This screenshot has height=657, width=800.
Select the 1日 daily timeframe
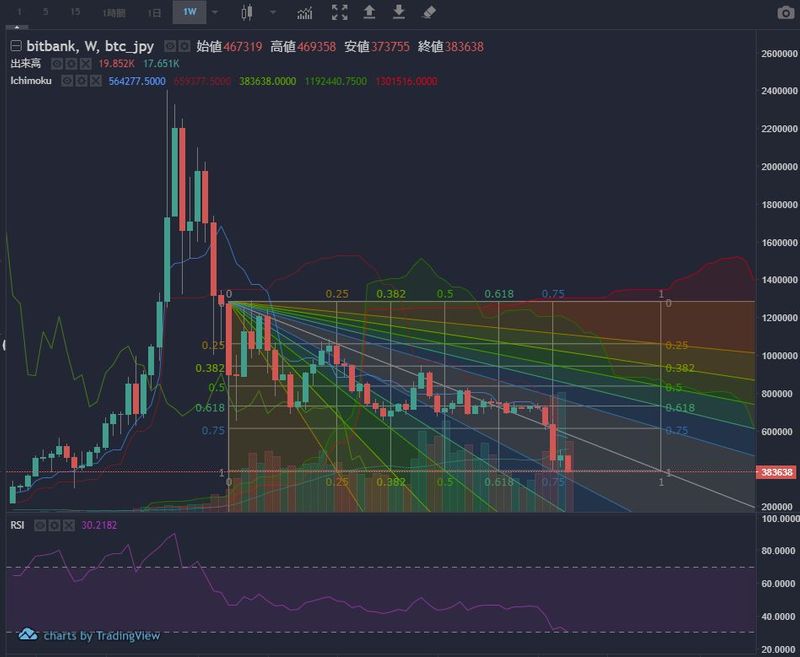click(x=153, y=13)
